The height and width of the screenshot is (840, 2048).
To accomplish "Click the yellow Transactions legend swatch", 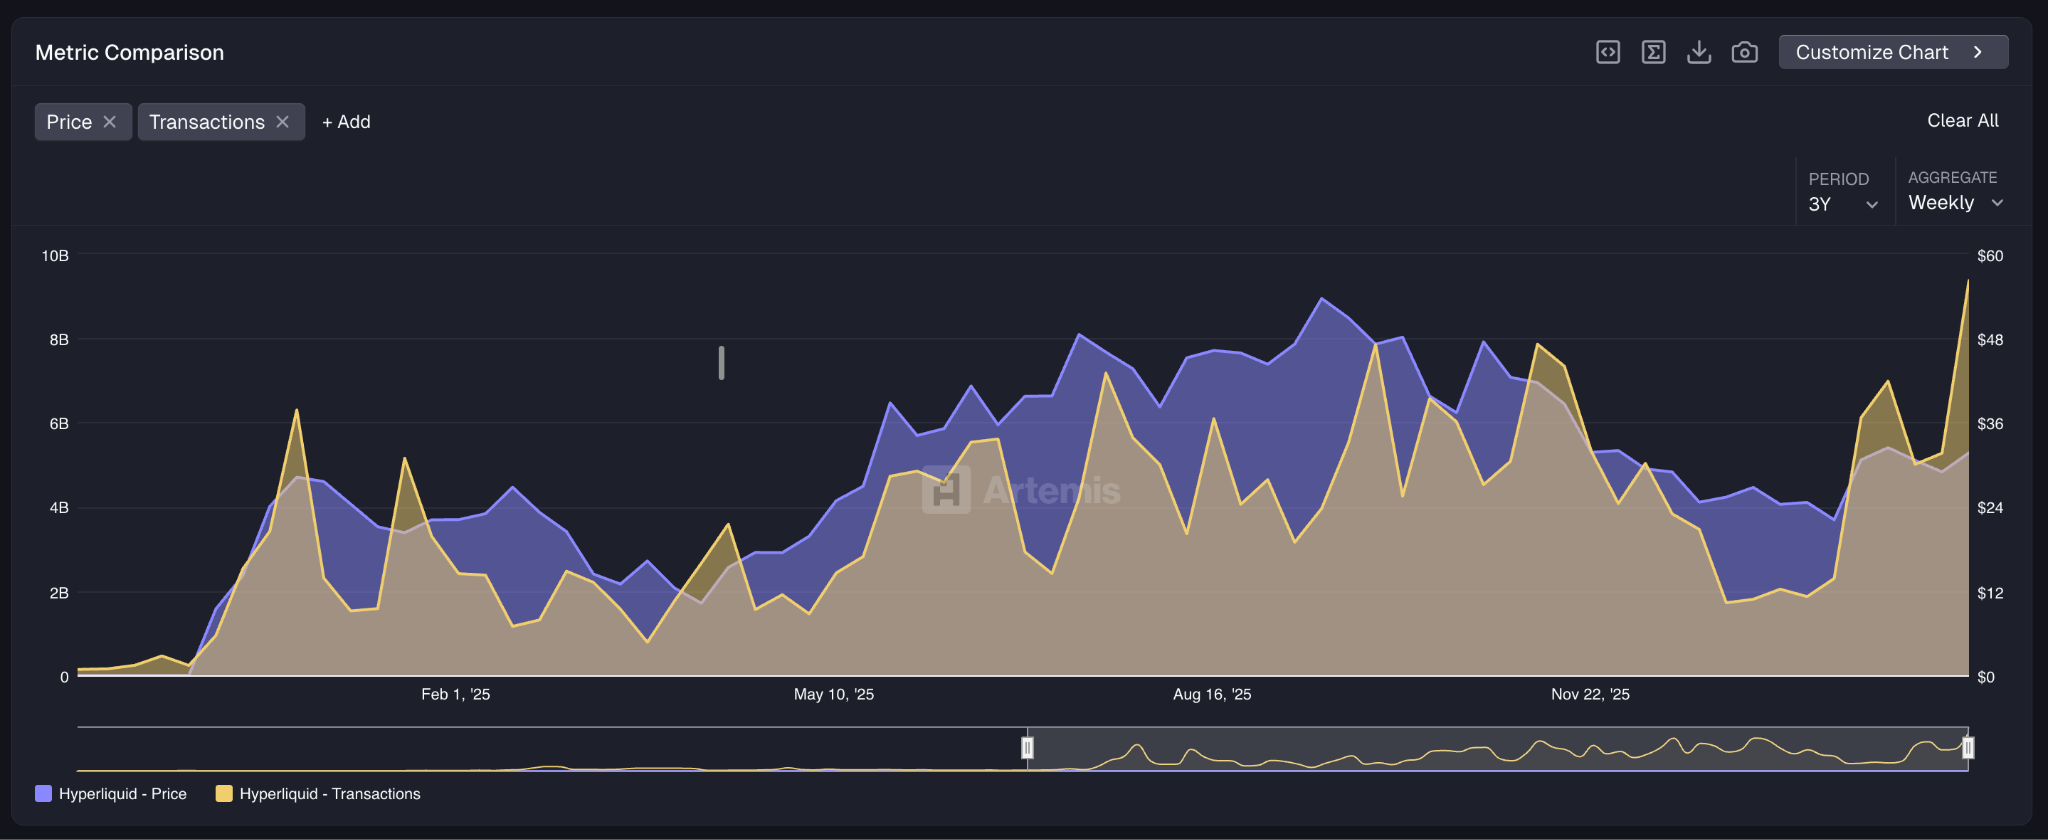I will point(224,794).
